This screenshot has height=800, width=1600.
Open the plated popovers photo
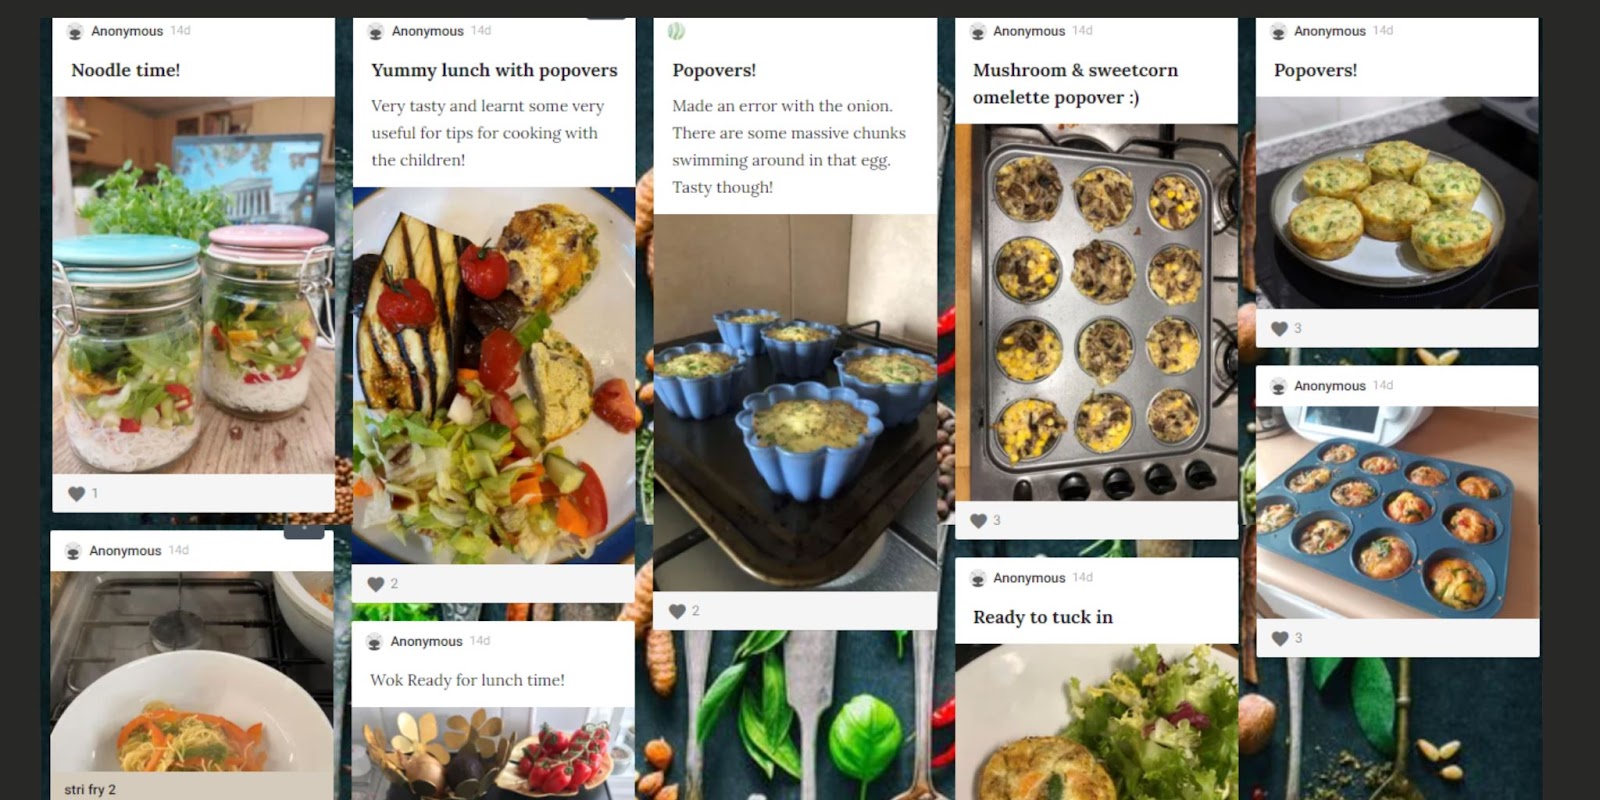click(1397, 202)
